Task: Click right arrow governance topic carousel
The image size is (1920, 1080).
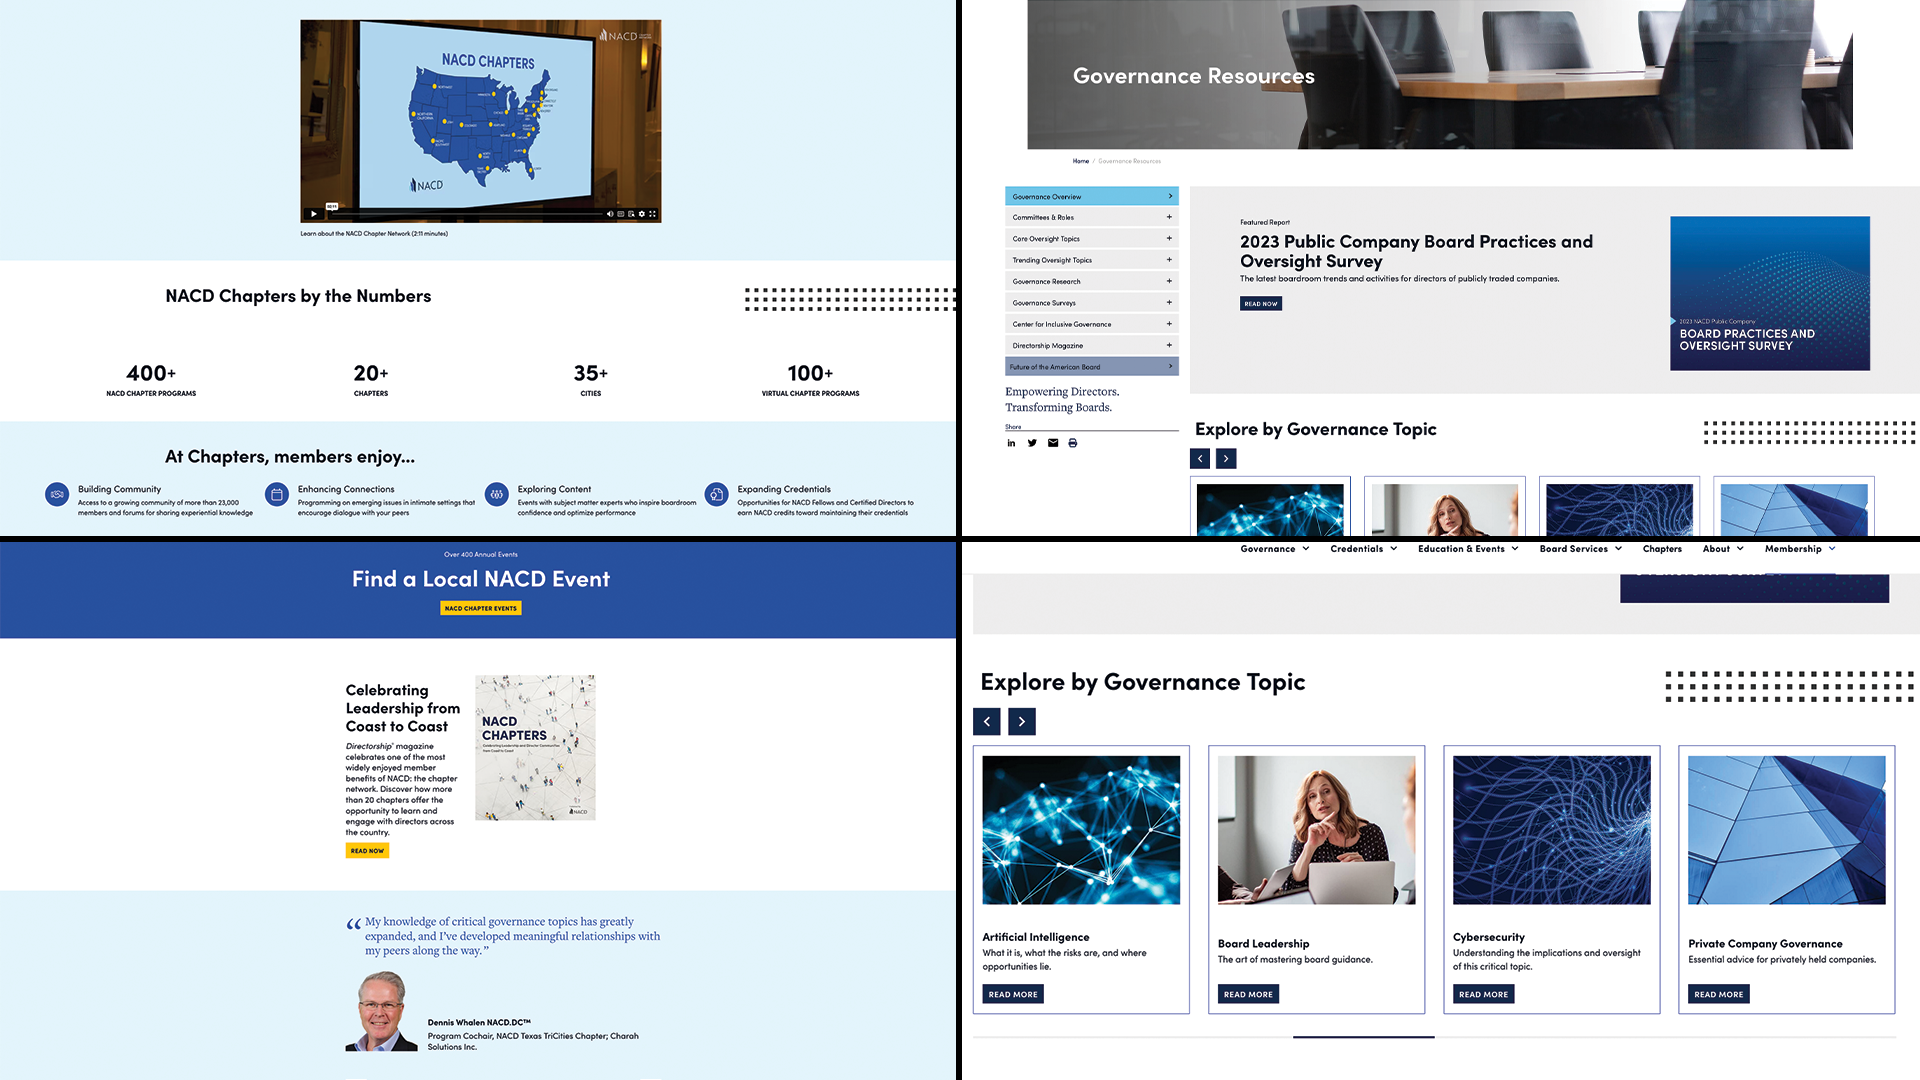Action: pos(1022,720)
